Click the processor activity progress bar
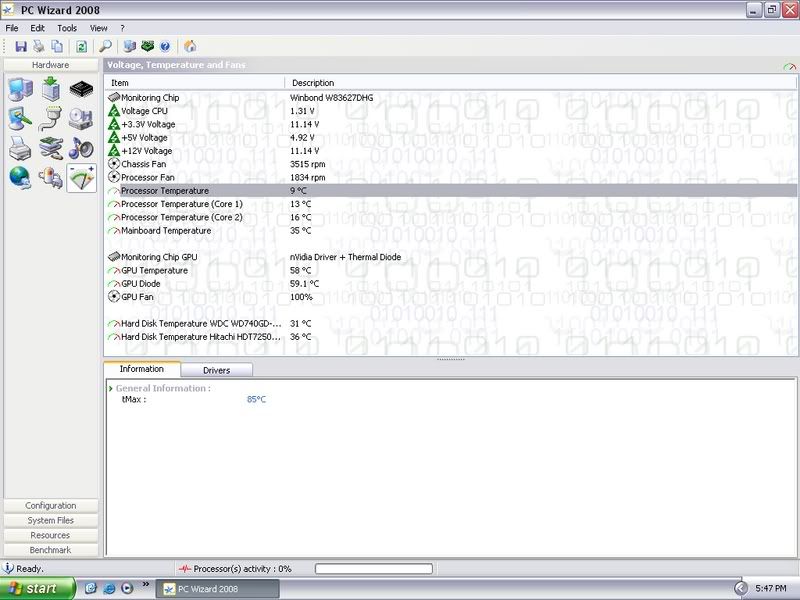The height and width of the screenshot is (600, 800). pos(373,568)
